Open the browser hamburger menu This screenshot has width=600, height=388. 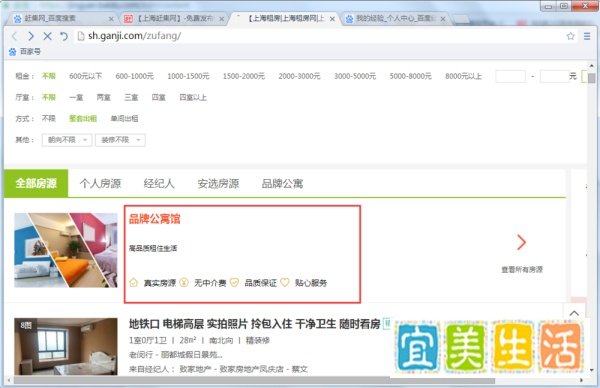coord(587,36)
